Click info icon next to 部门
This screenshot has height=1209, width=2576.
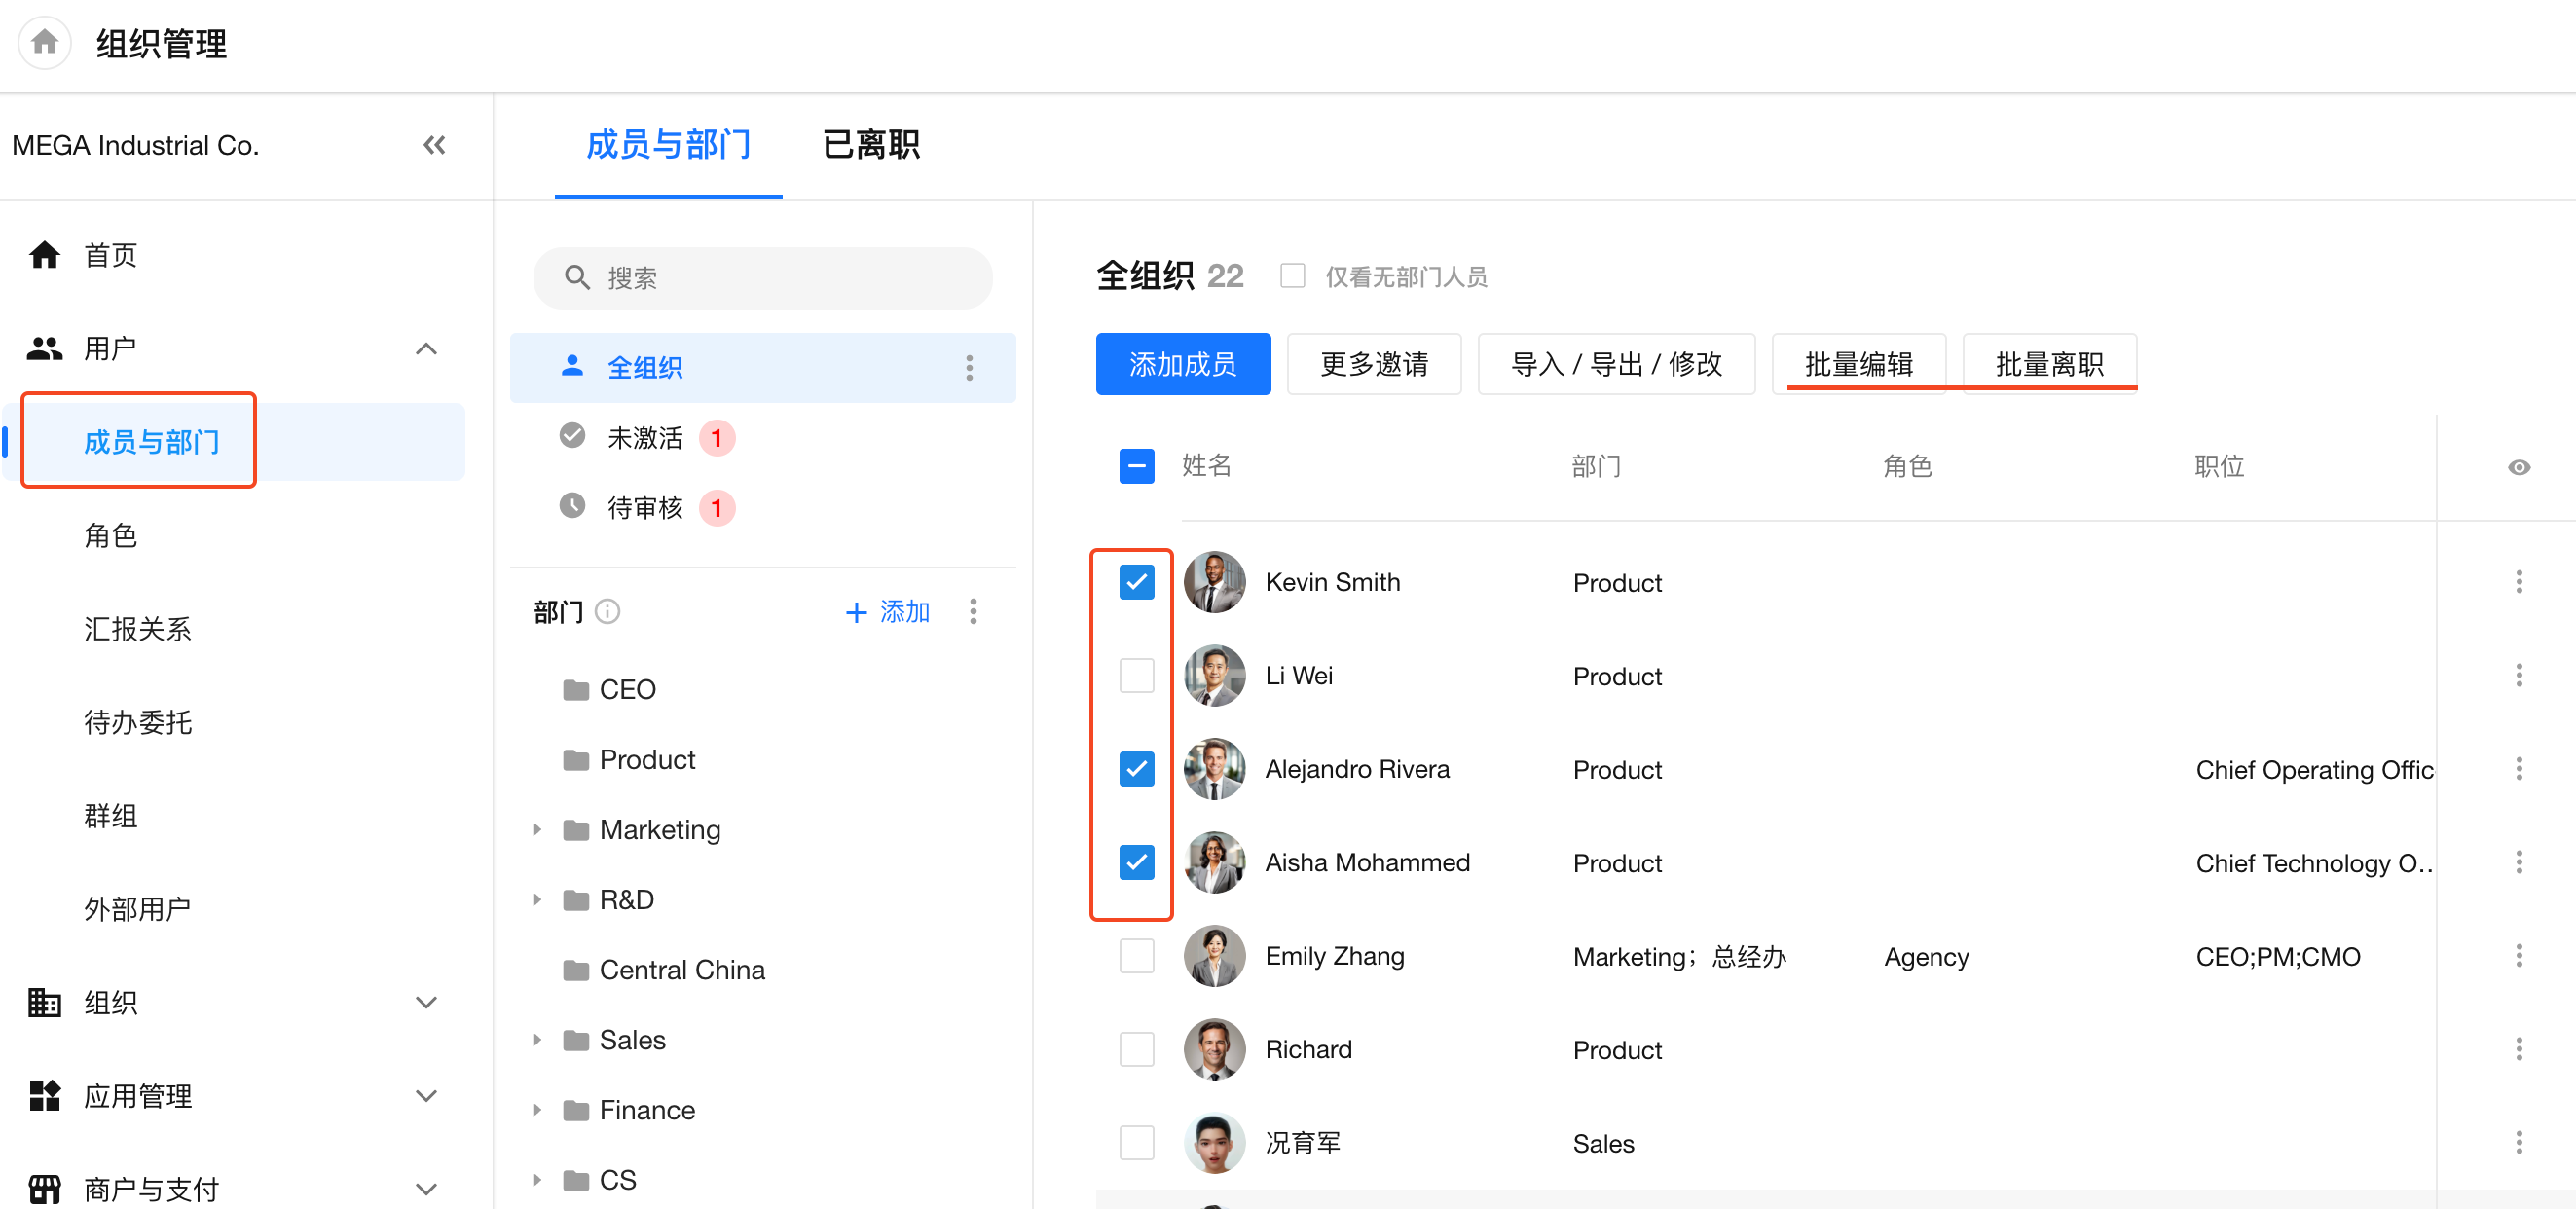tap(608, 611)
